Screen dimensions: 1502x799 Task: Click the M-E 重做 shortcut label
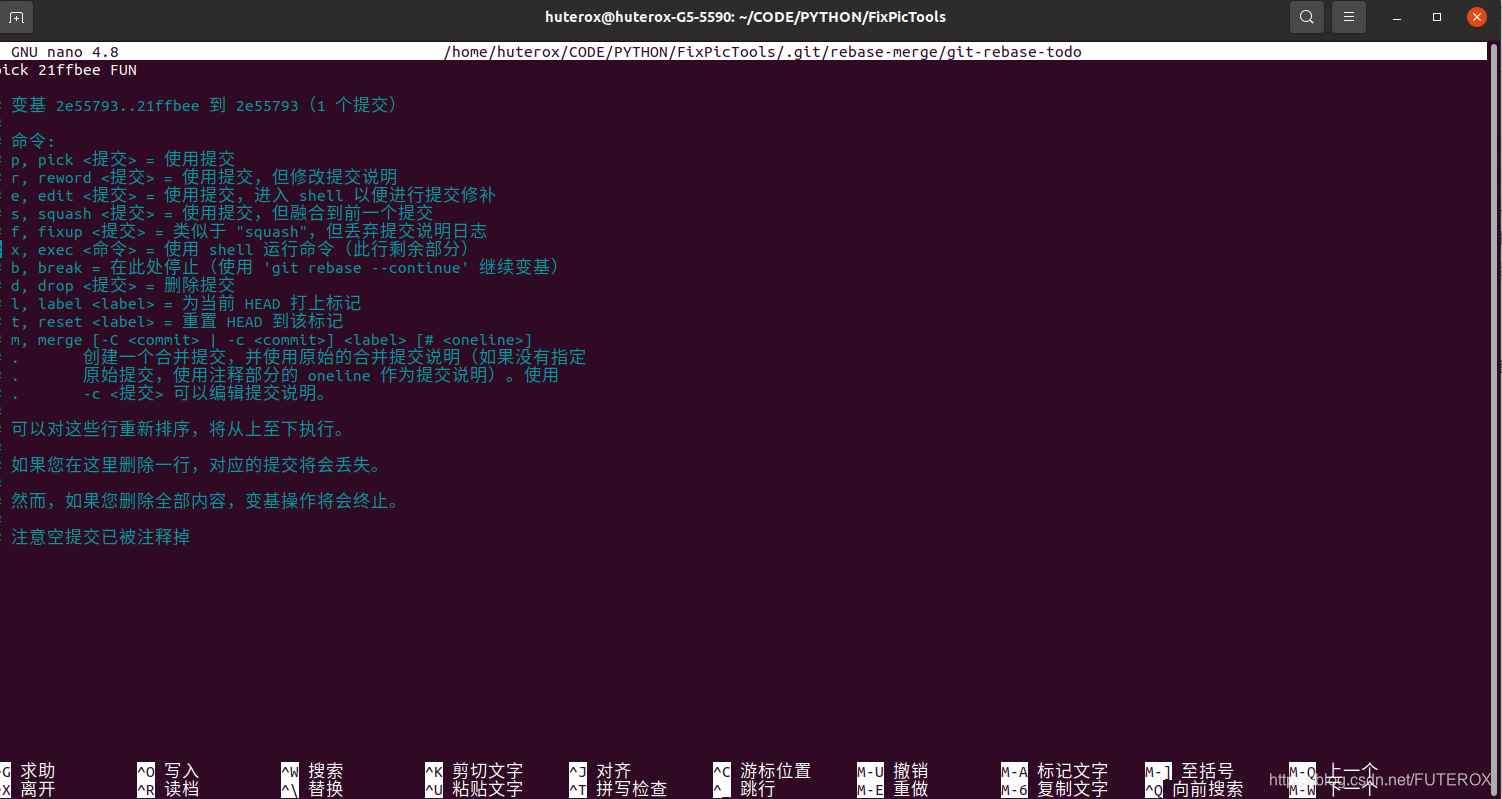893,789
